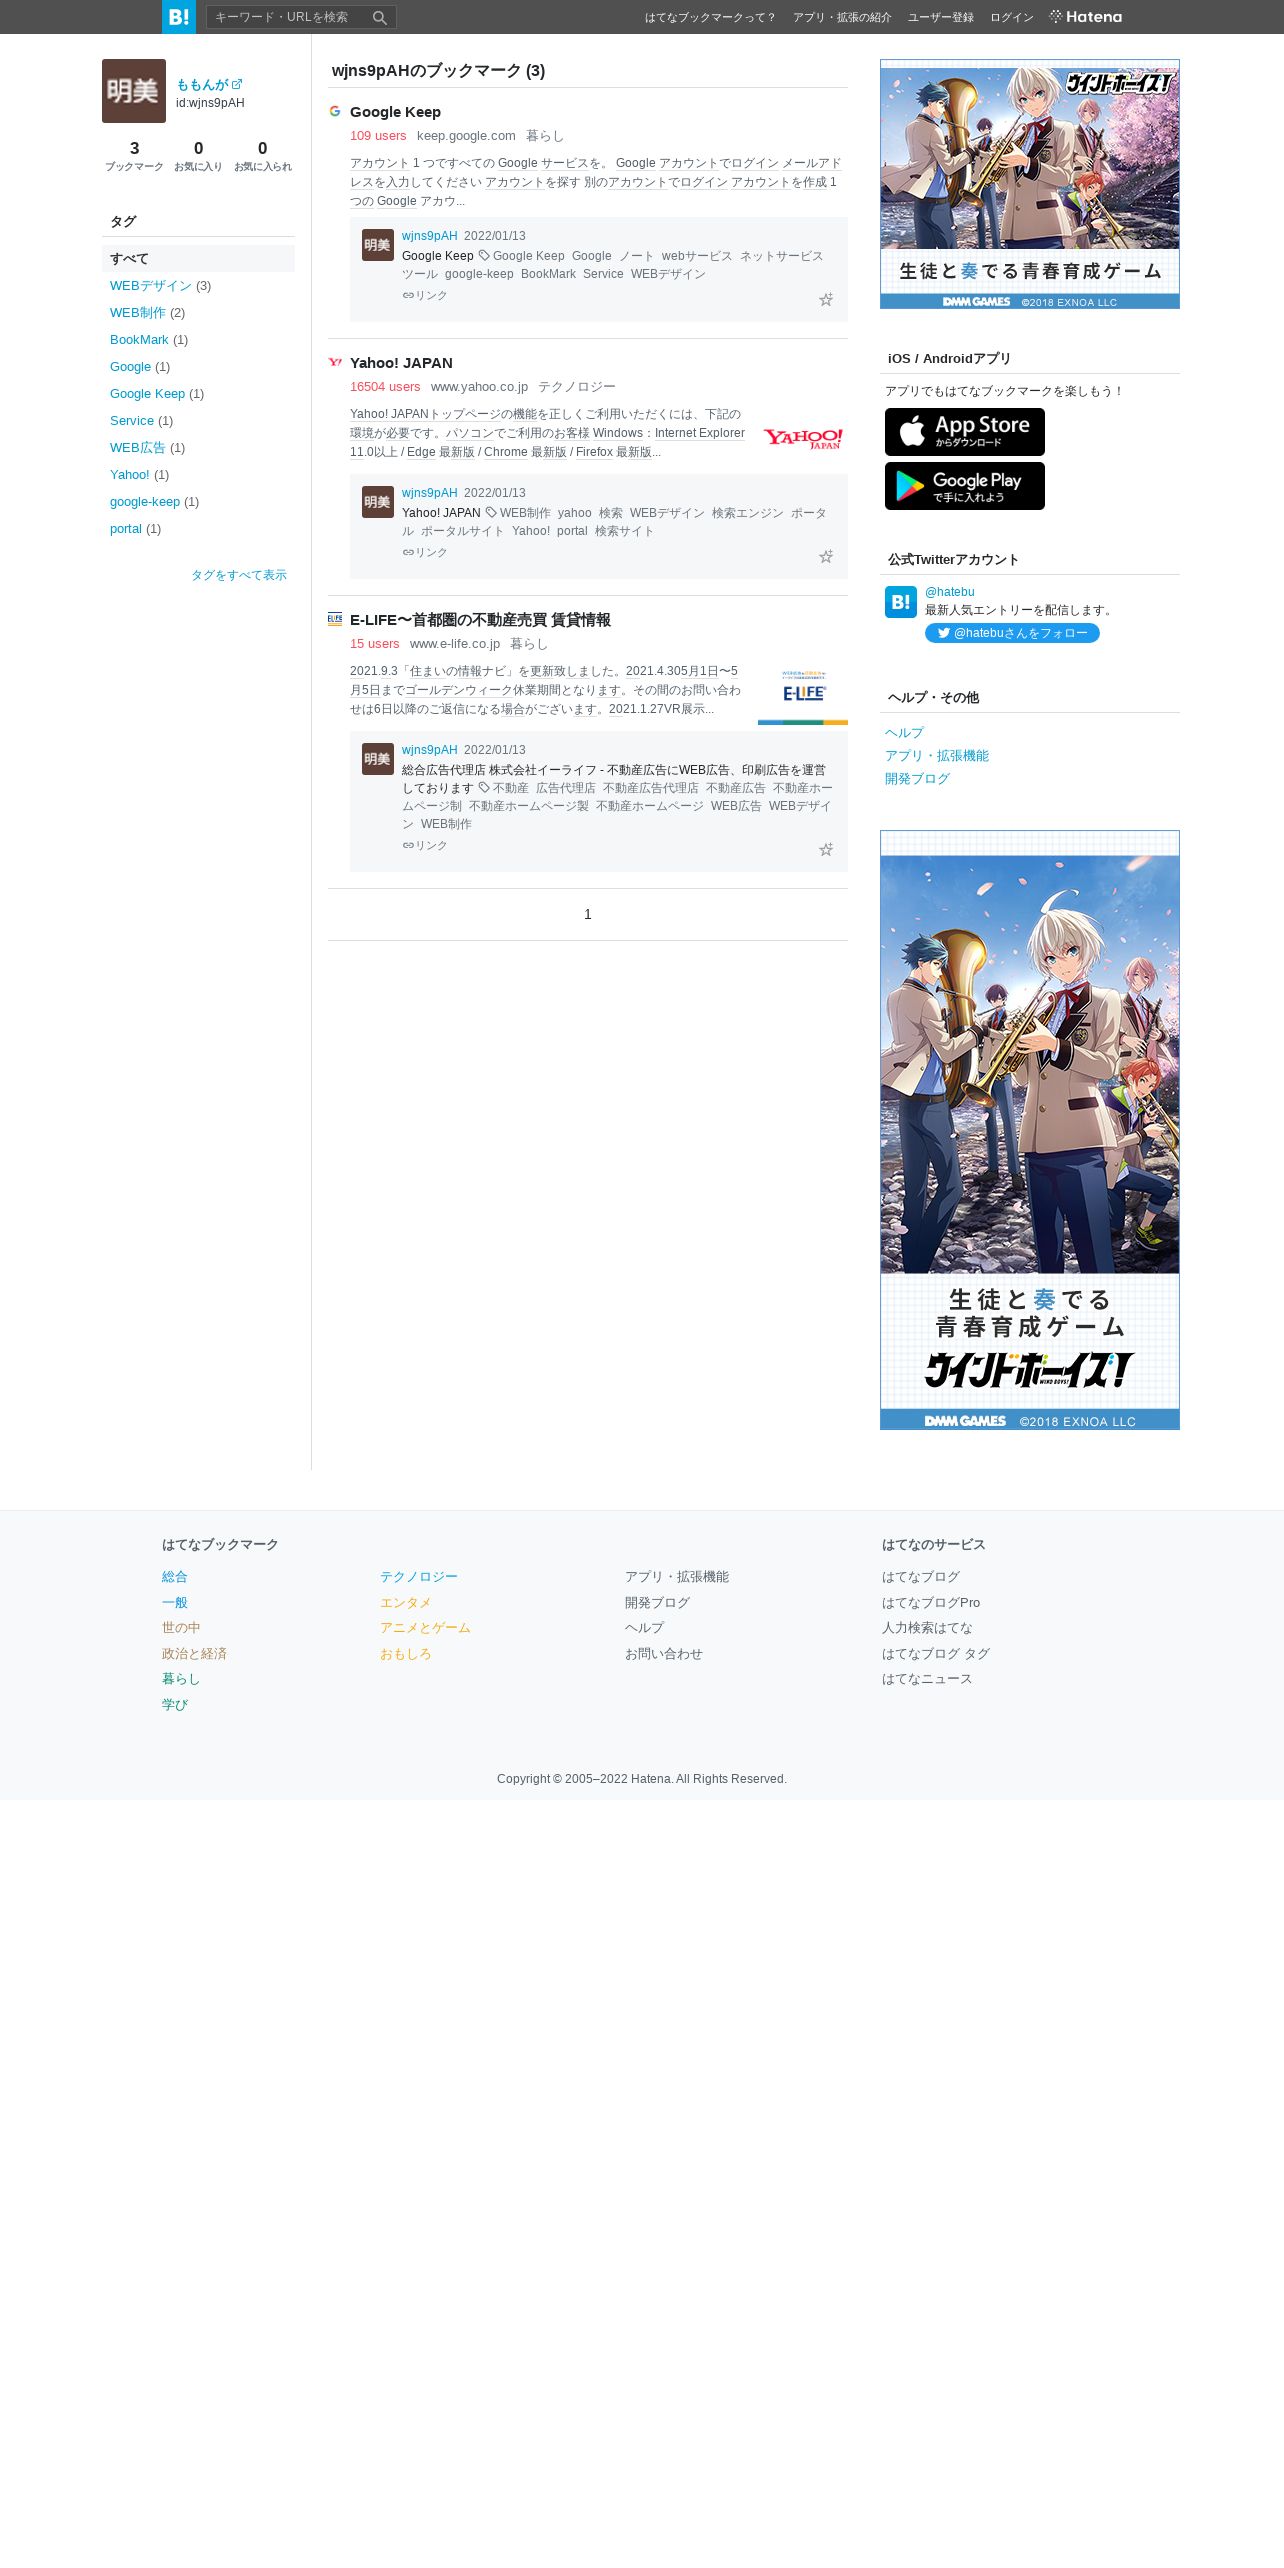This screenshot has width=1284, height=2568.
Task: Open the 明美 profile avatar in sidebar
Action: tap(134, 91)
